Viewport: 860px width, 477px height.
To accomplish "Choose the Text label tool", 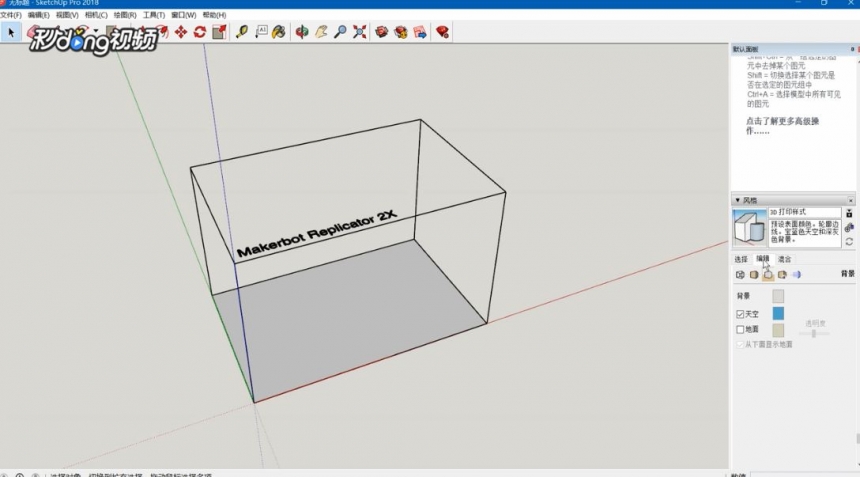I will coord(261,32).
